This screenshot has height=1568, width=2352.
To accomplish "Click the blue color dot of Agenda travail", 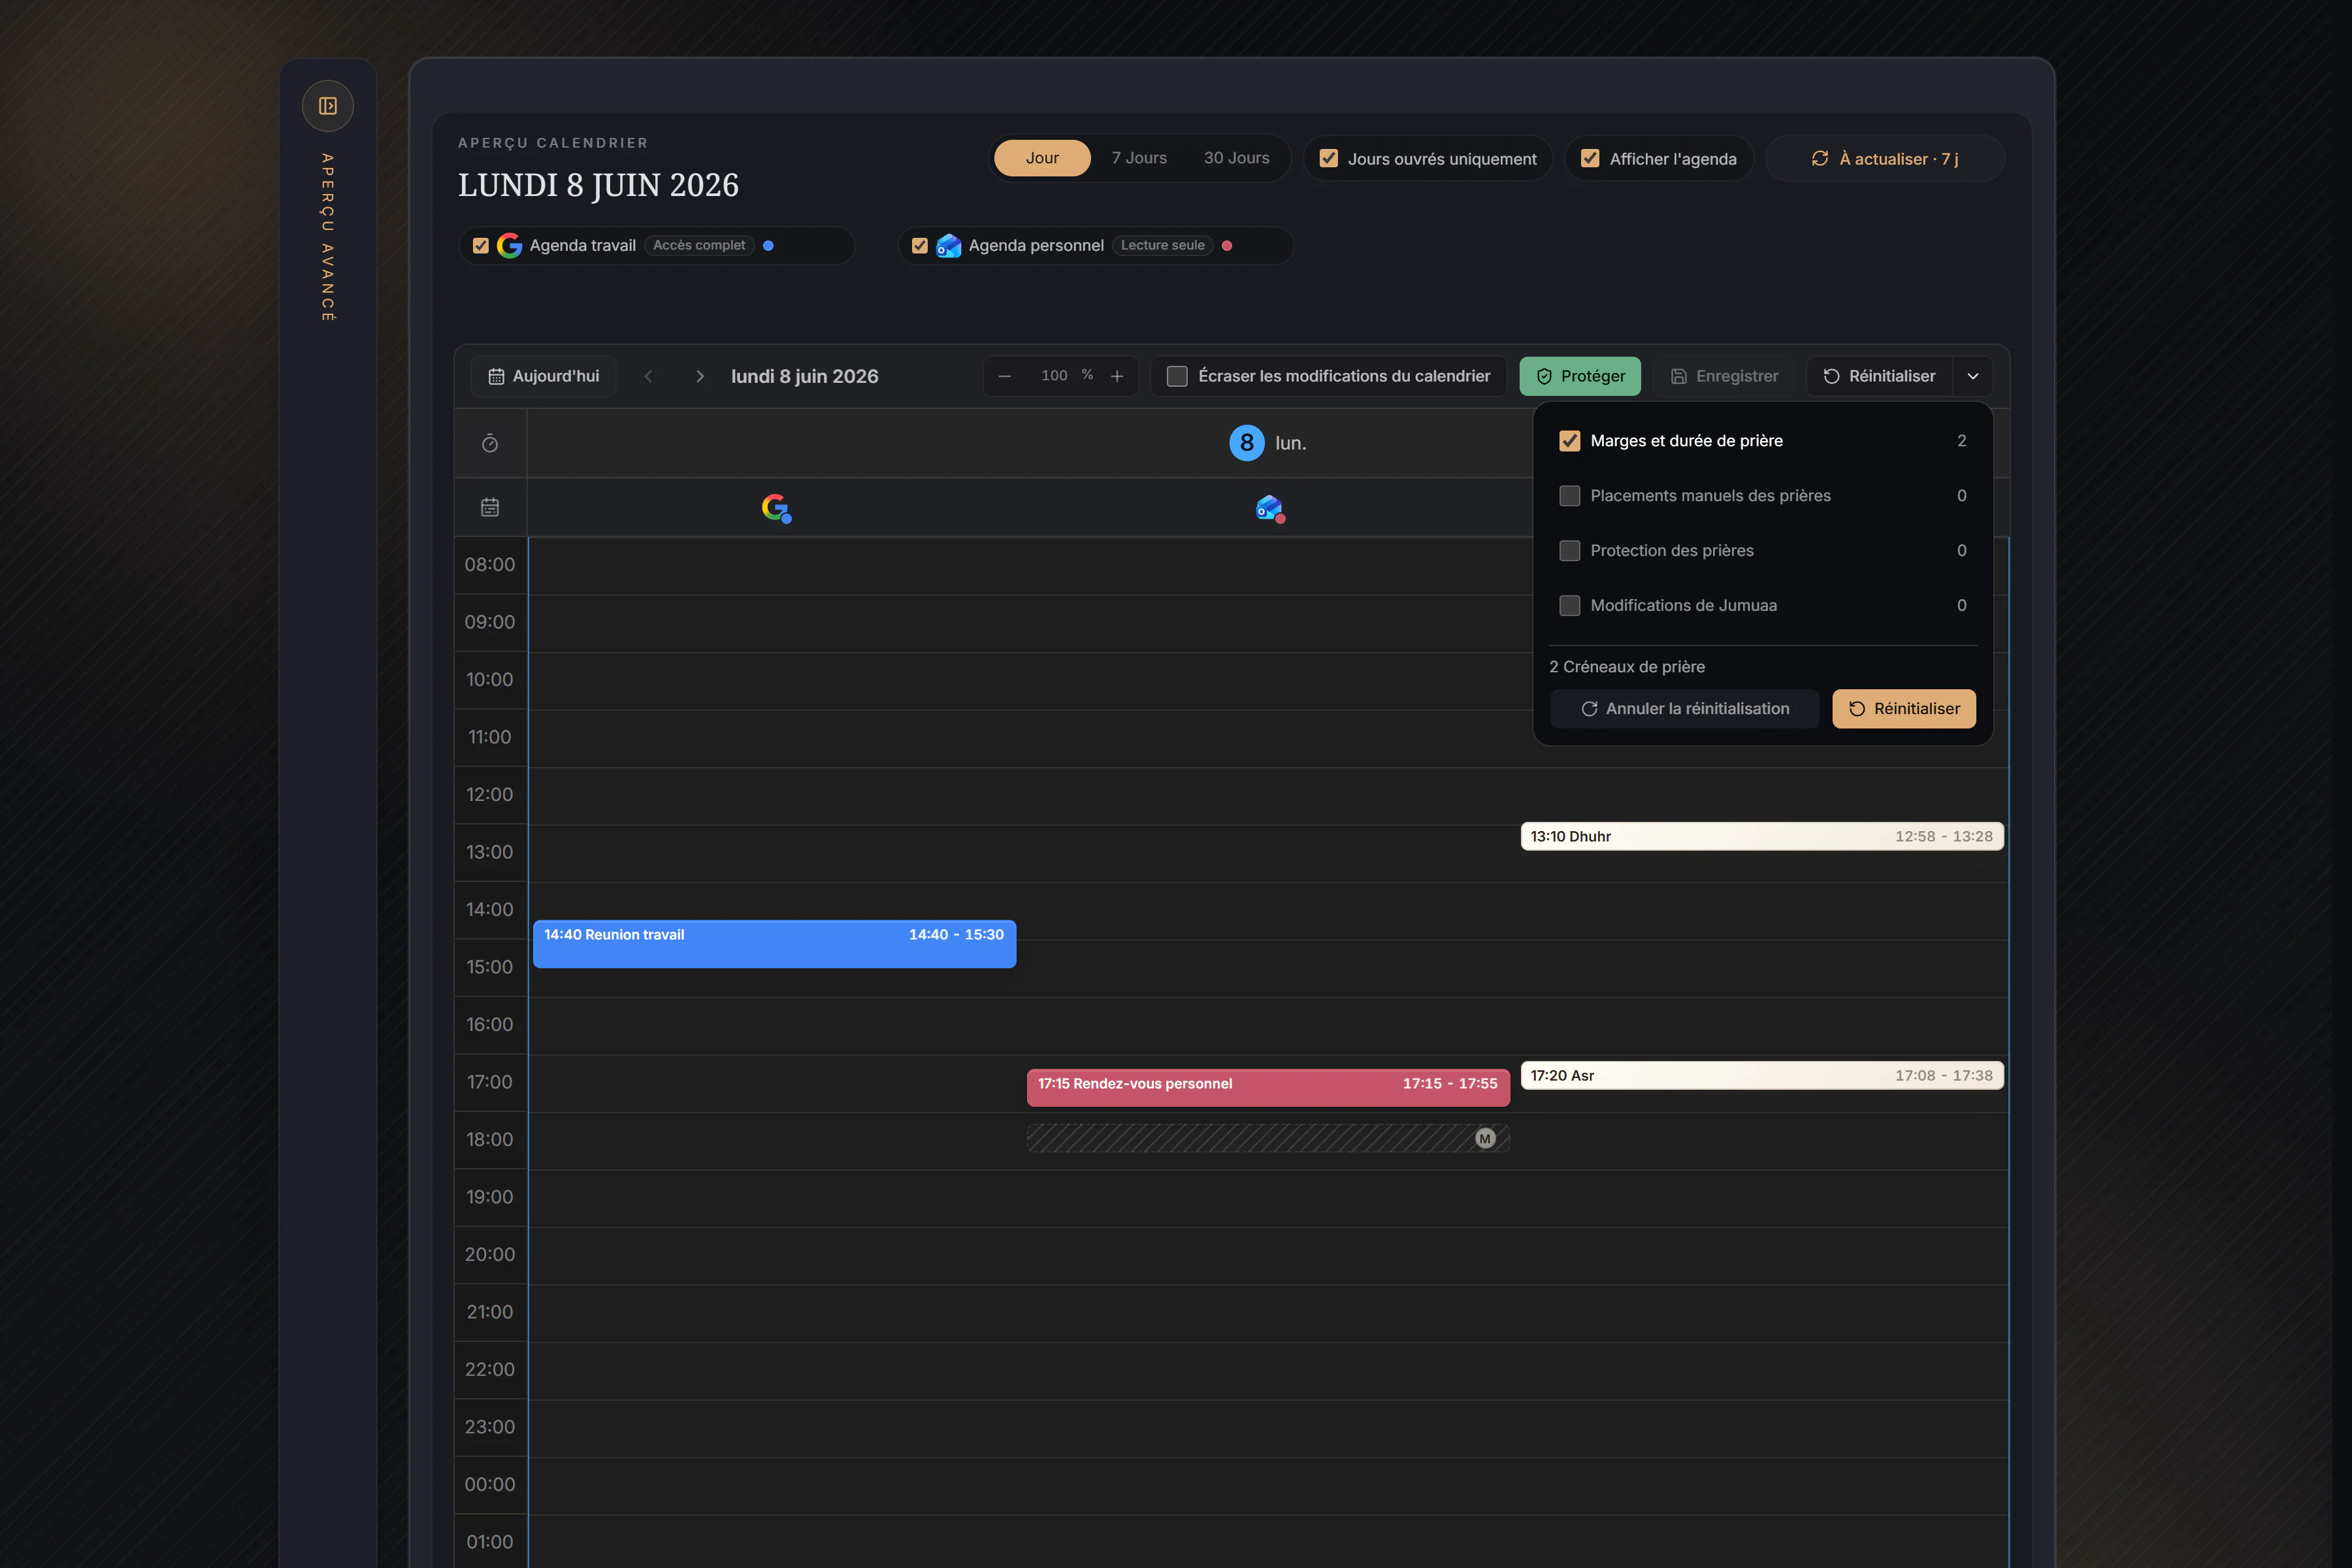I will pos(768,246).
